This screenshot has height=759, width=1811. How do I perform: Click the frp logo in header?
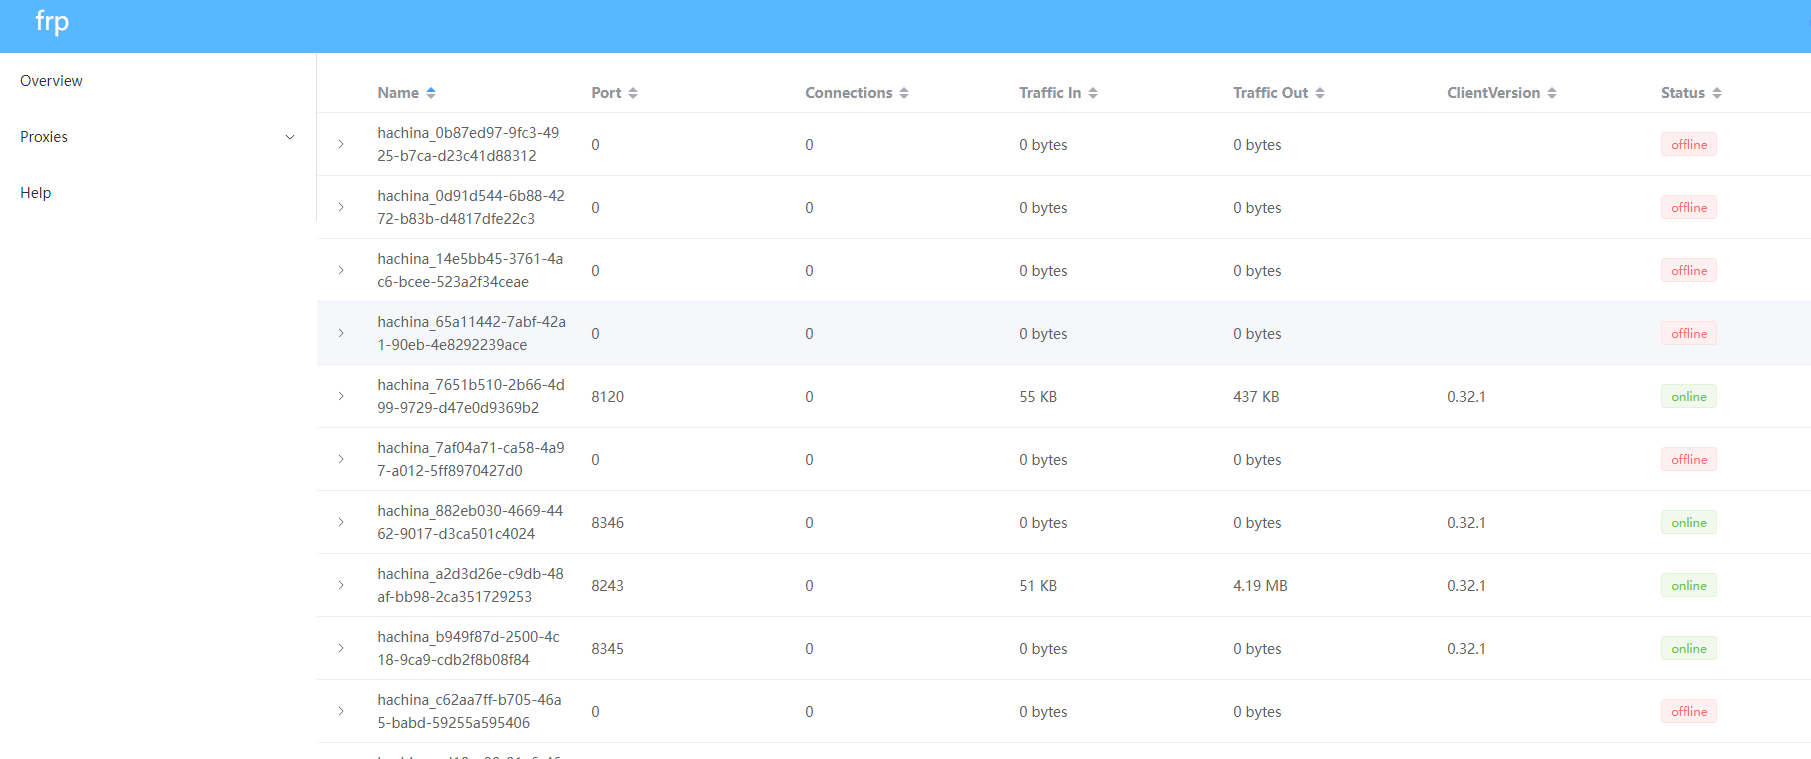click(x=52, y=22)
